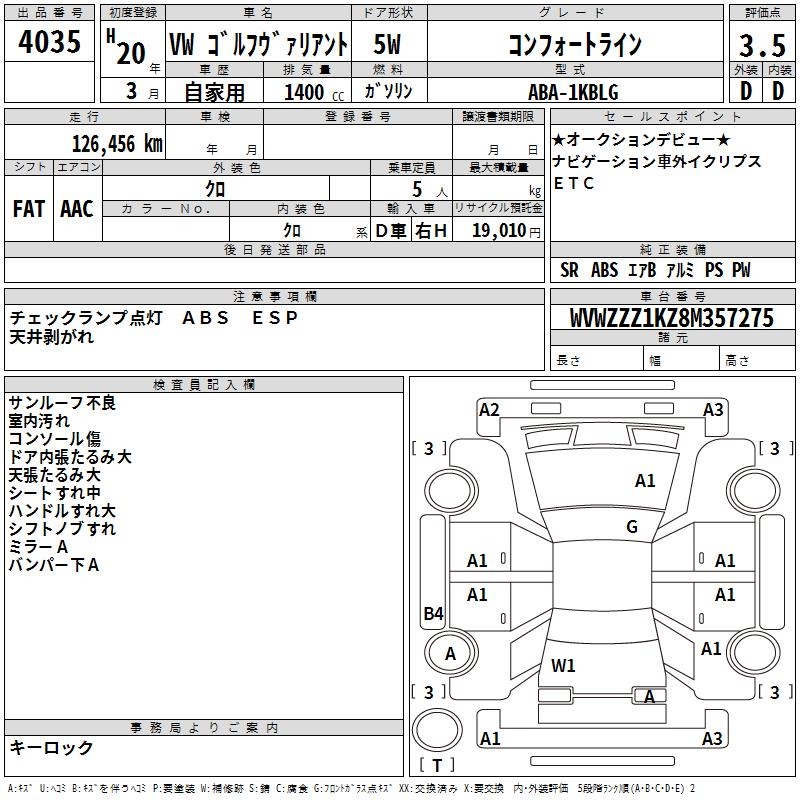Click the steering position 右H
This screenshot has height=800, width=800.
(x=431, y=231)
